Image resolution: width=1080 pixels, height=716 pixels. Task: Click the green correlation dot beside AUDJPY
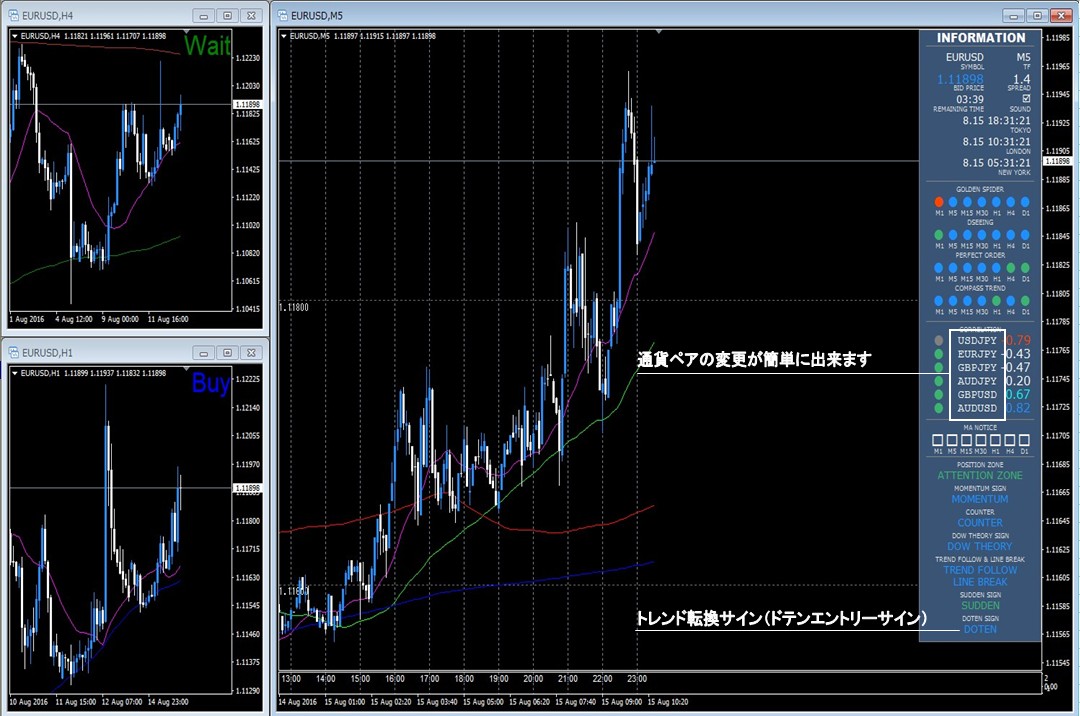(938, 381)
